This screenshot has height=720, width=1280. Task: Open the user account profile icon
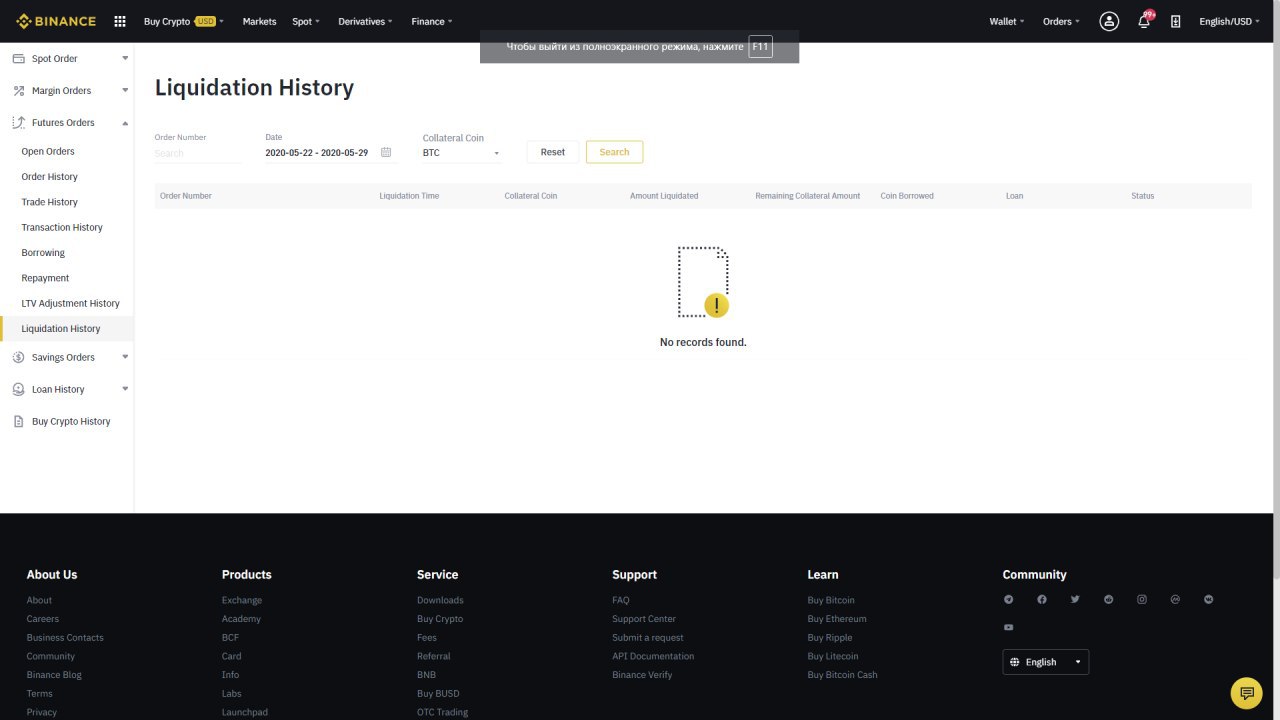coord(1109,21)
